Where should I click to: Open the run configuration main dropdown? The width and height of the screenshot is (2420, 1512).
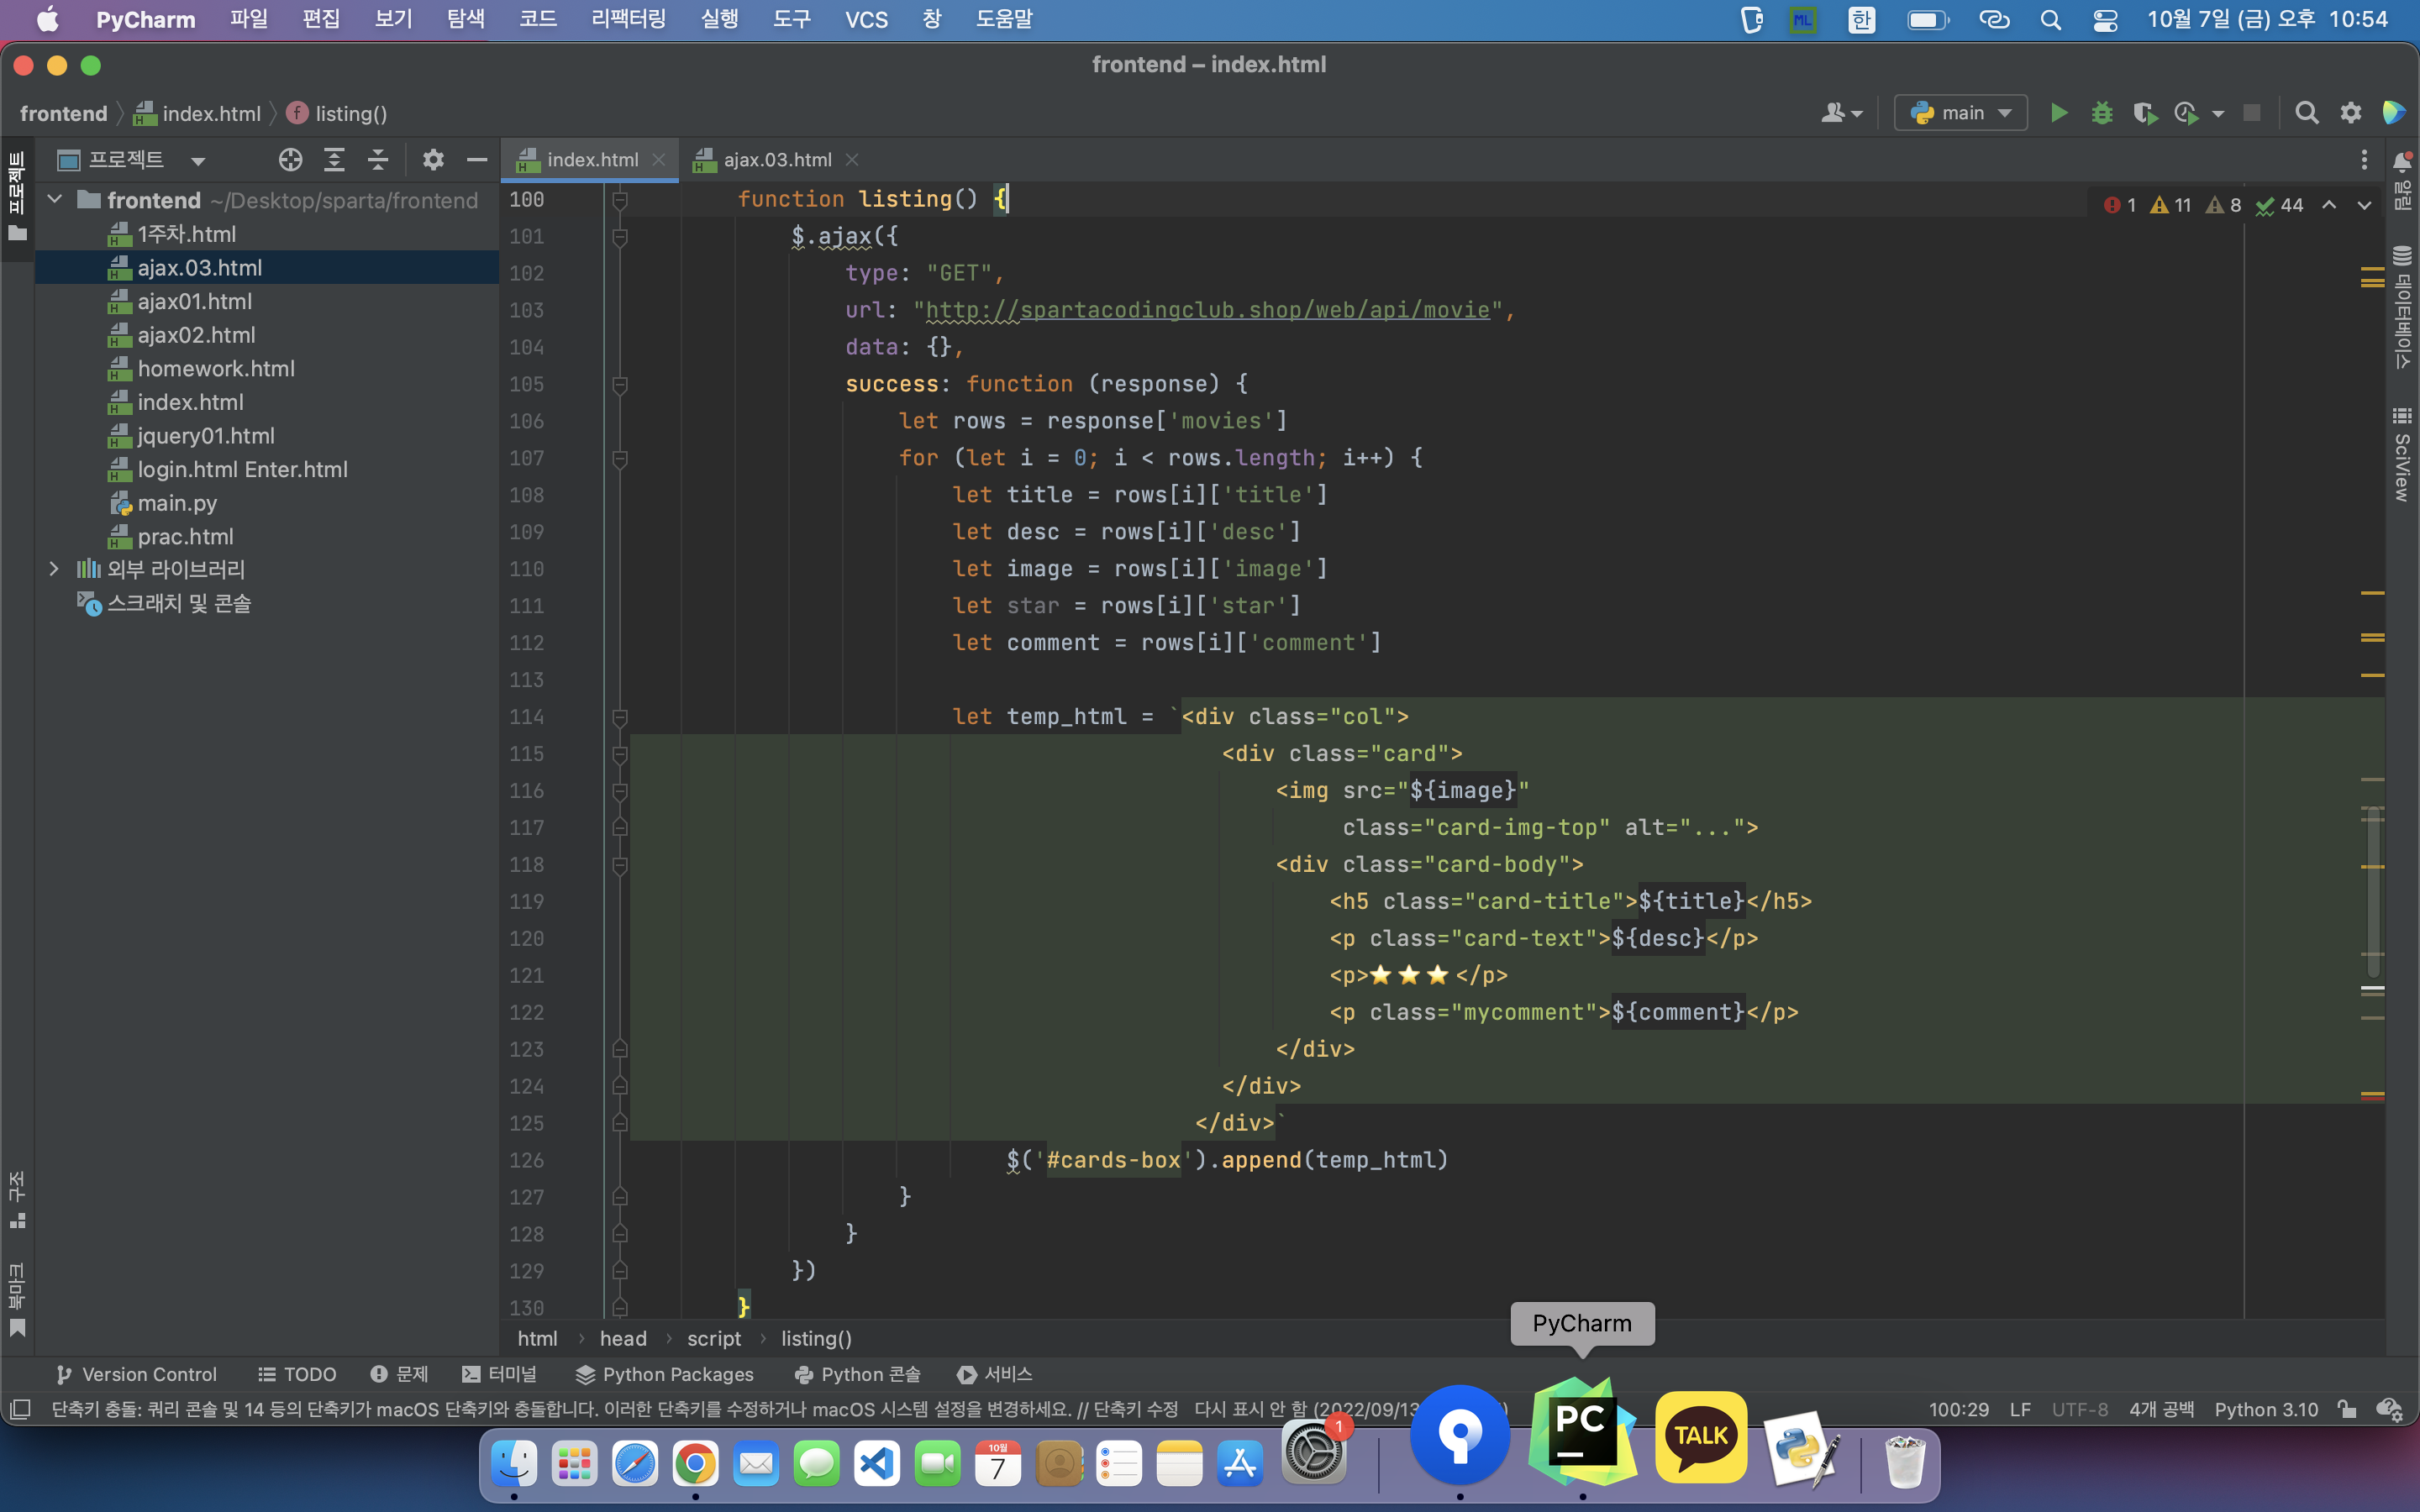[1960, 113]
